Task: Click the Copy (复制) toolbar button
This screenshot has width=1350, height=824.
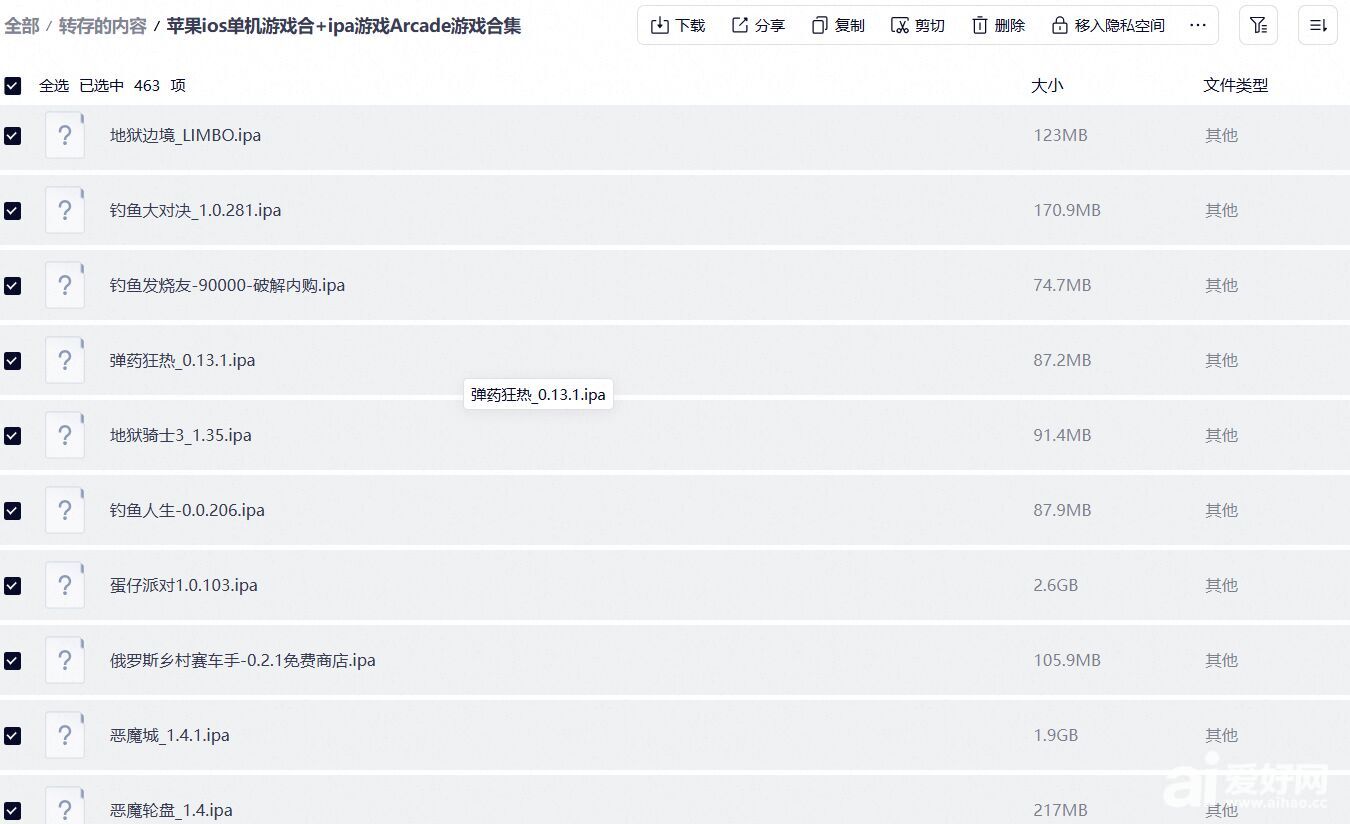Action: (838, 26)
